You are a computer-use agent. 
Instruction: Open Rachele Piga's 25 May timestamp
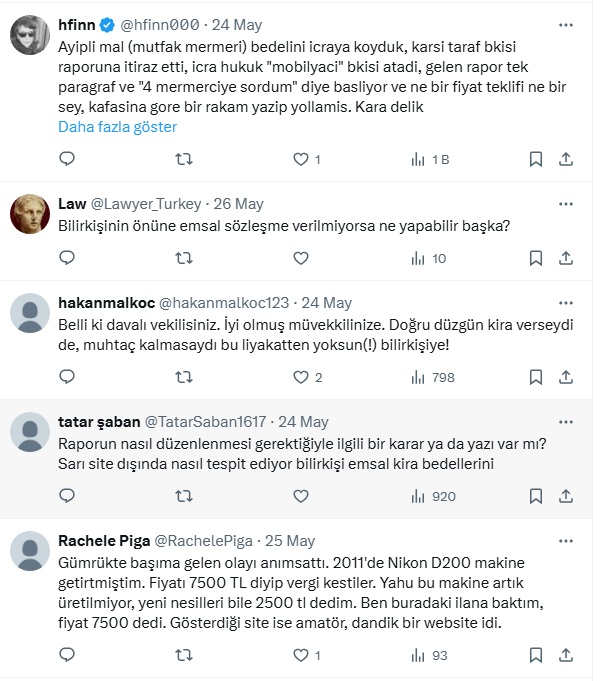[x=288, y=540]
